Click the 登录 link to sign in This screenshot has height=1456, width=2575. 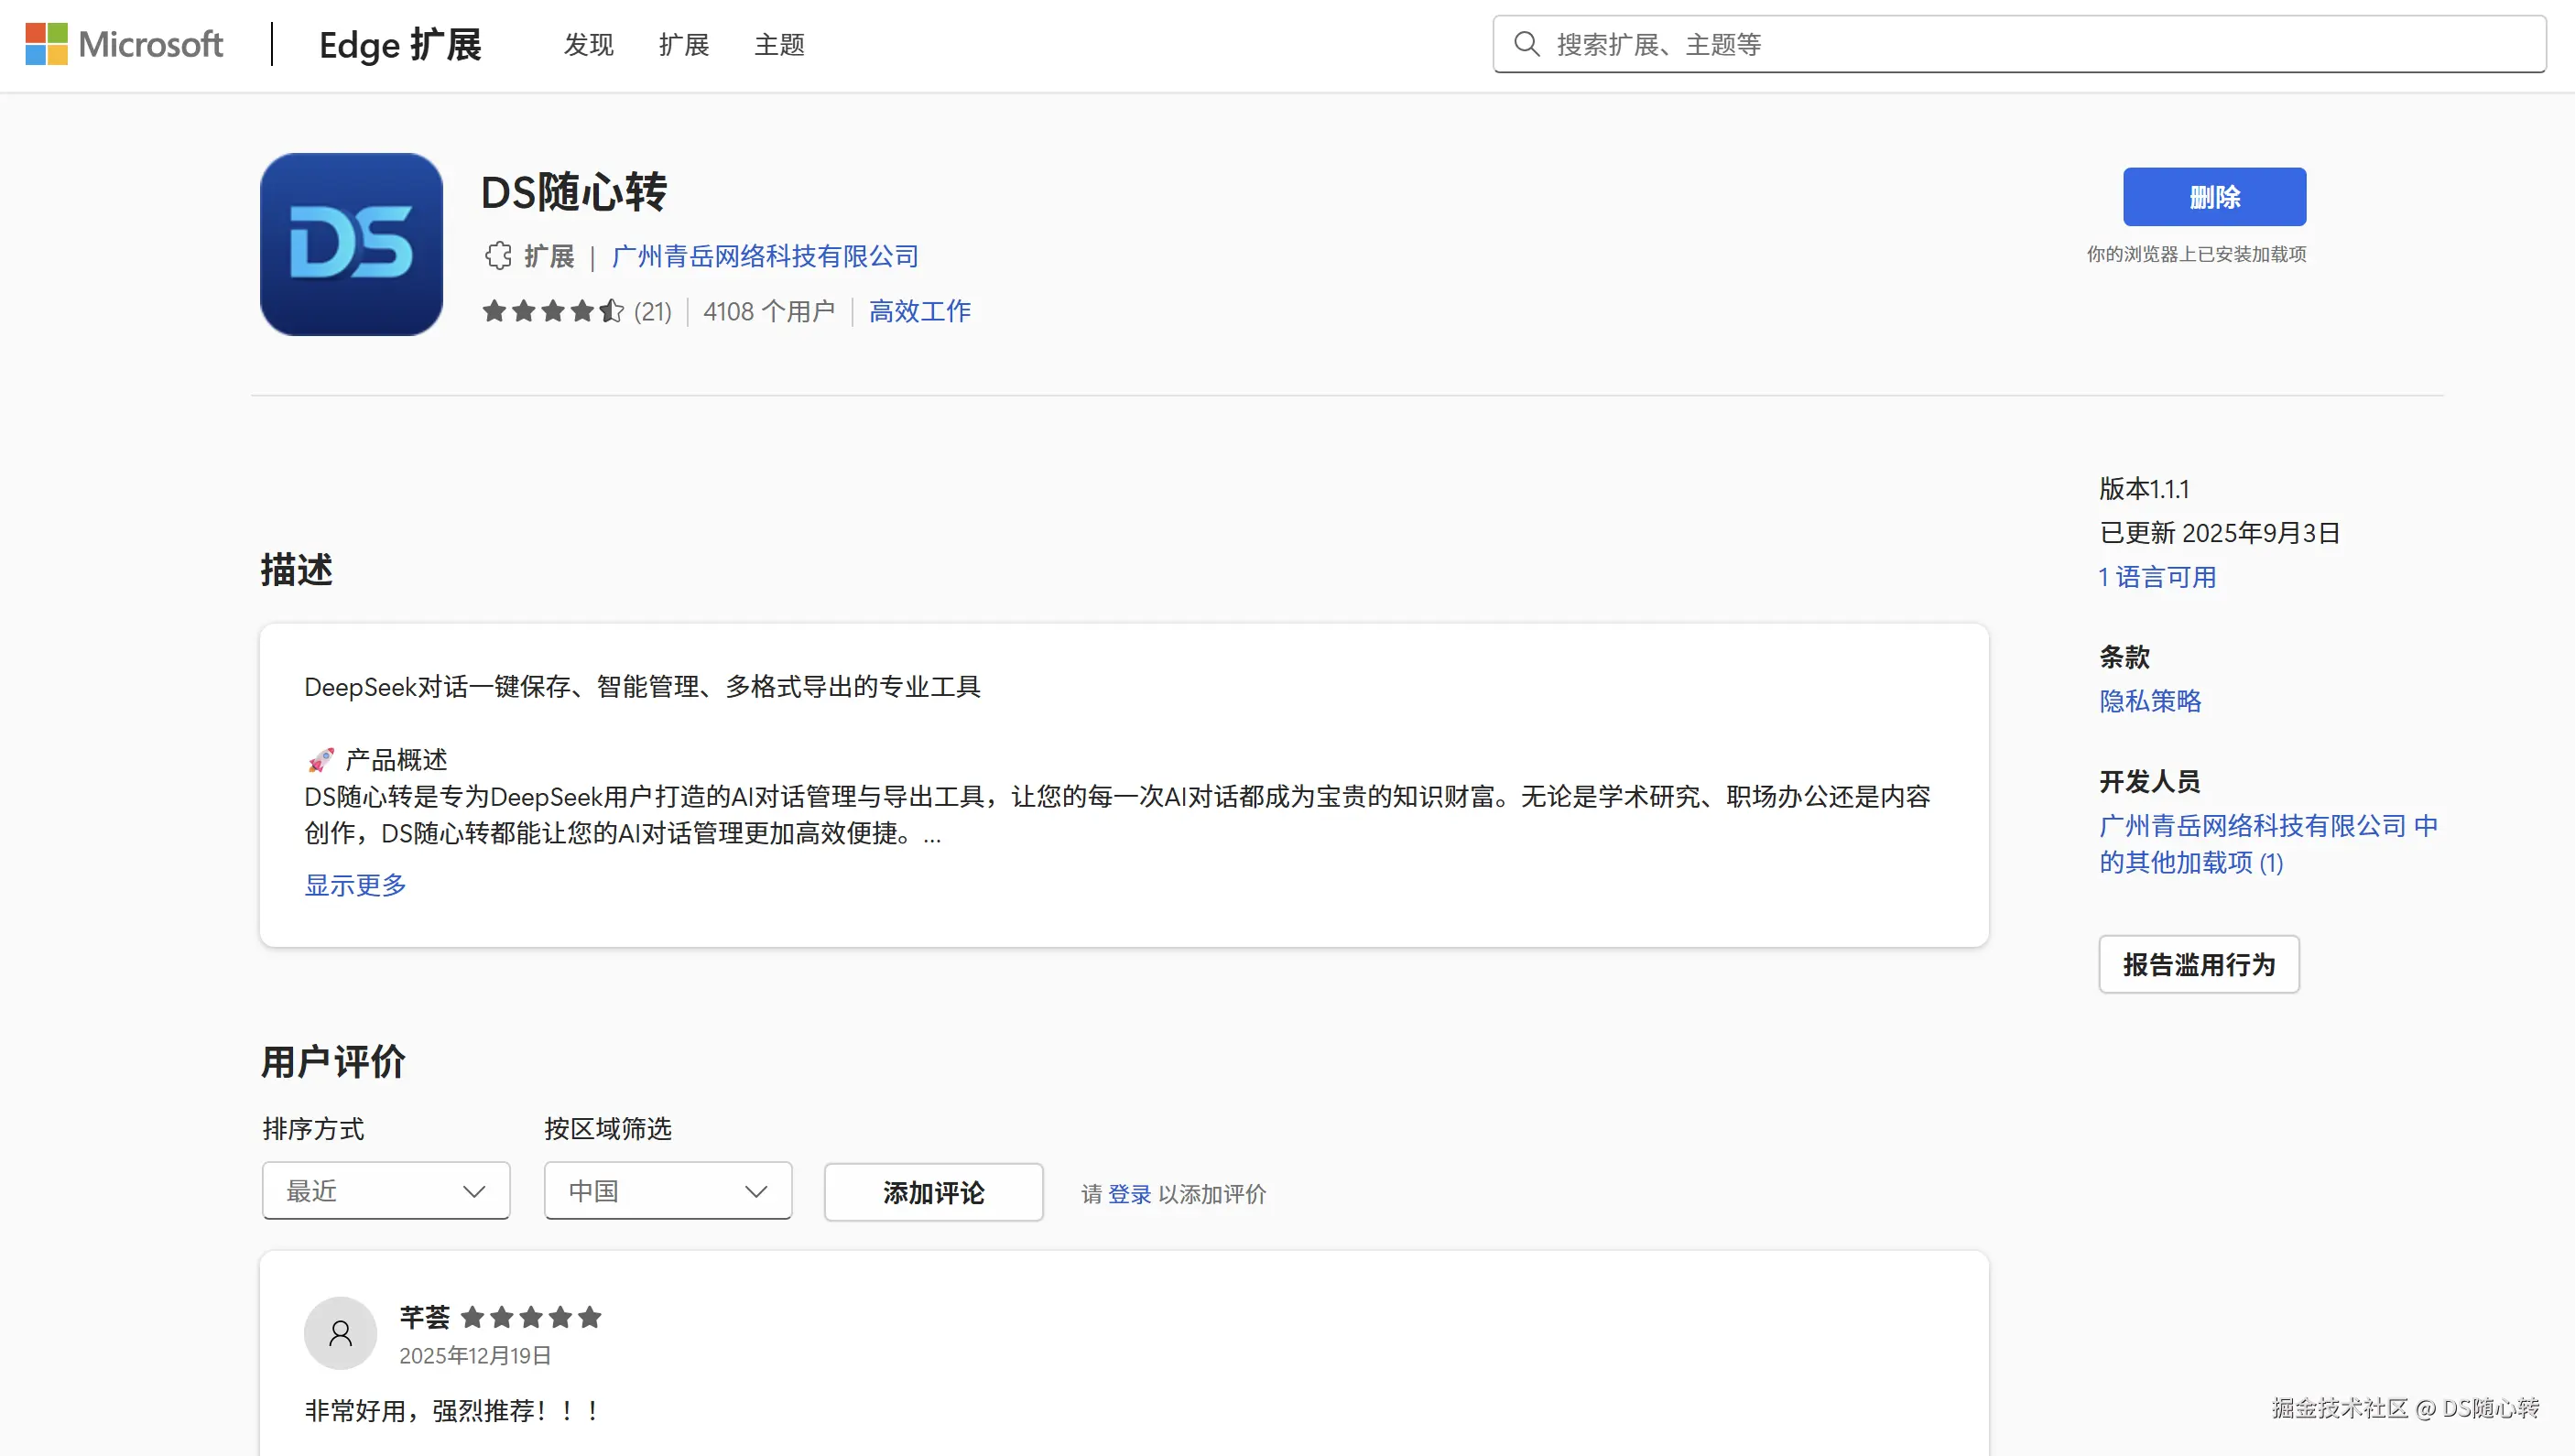tap(1129, 1194)
